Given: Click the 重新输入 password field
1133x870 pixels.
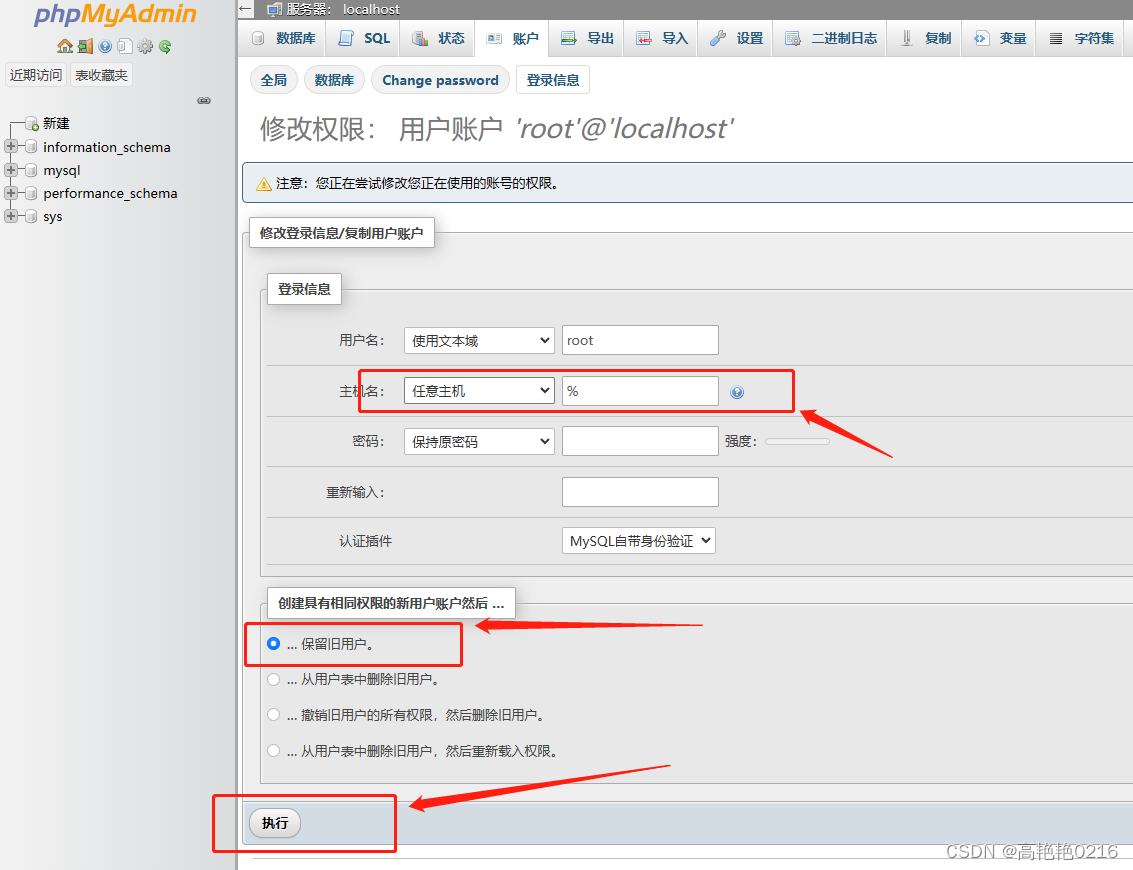Looking at the screenshot, I should tap(640, 491).
